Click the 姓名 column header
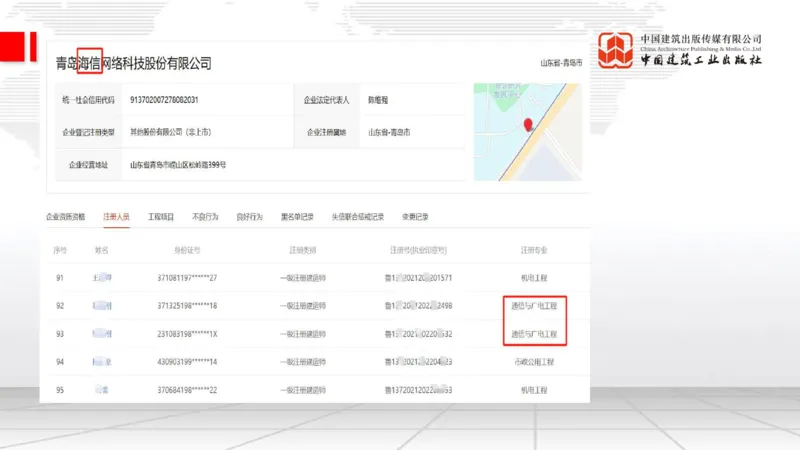Image resolution: width=800 pixels, height=450 pixels. 102,250
